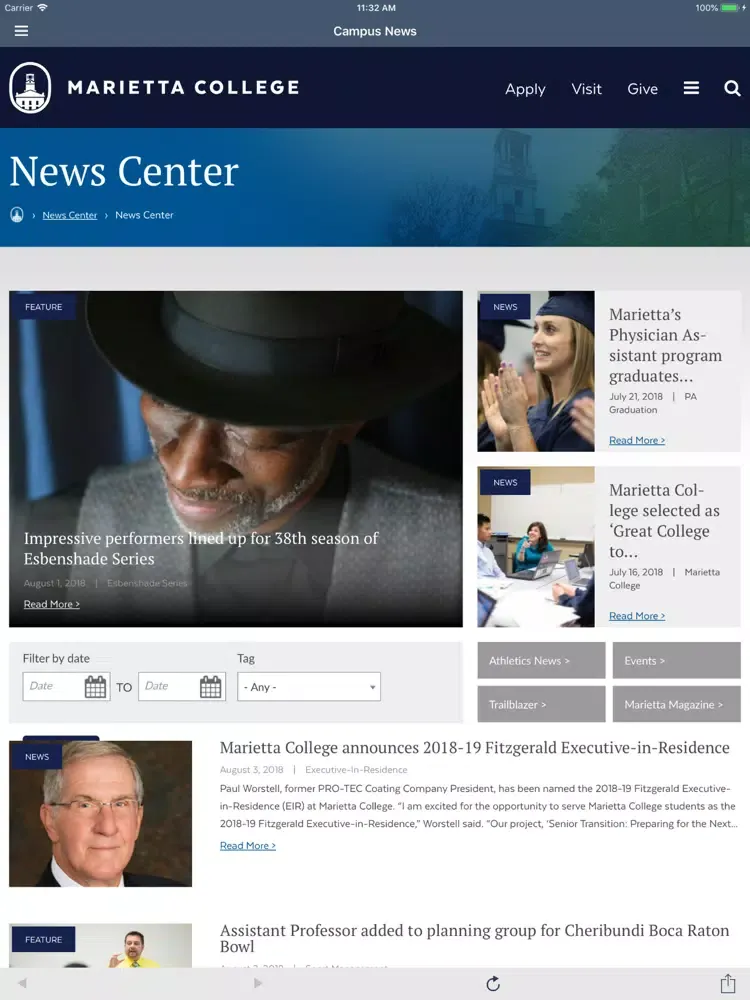This screenshot has width=750, height=1000.
Task: Select the Visit menu item
Action: 586,89
